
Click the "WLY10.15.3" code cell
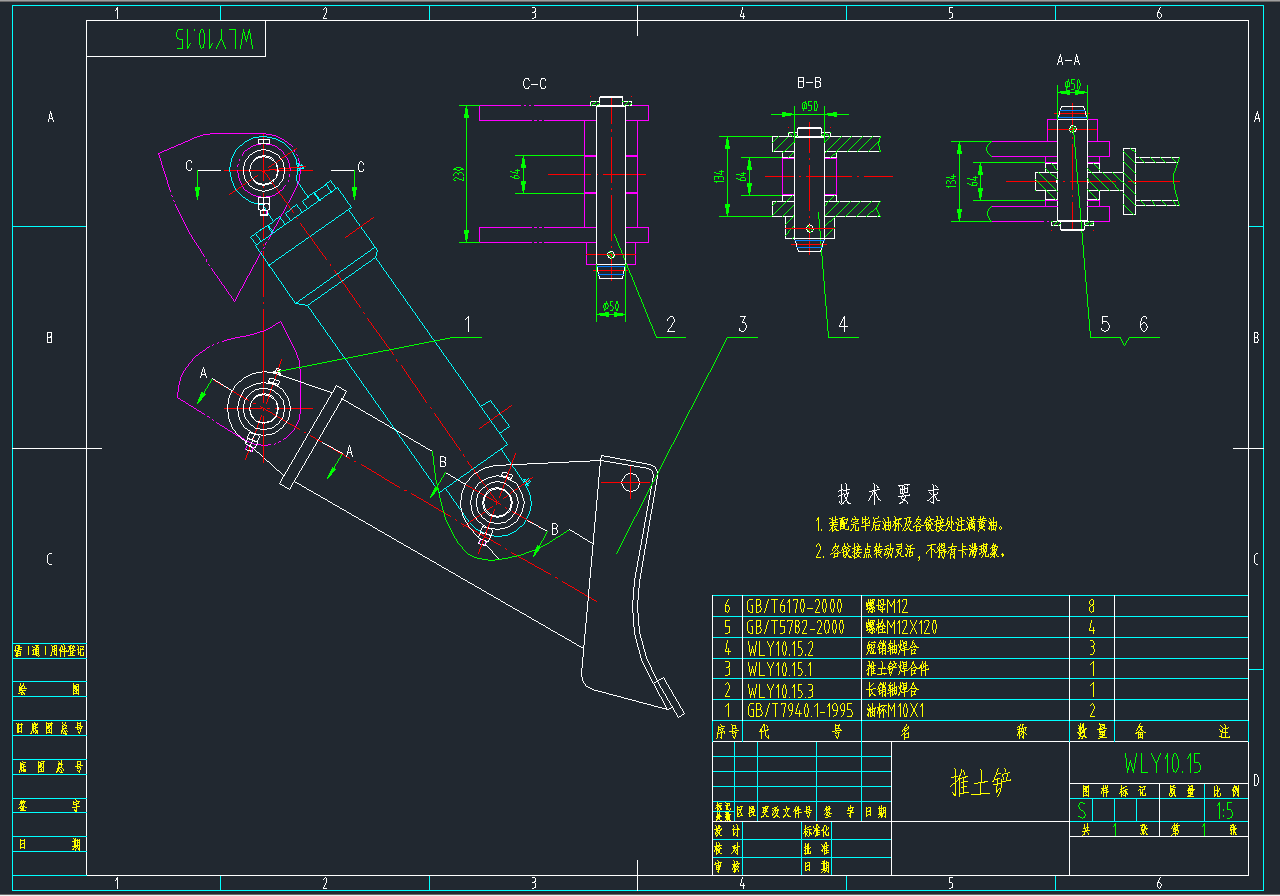coord(780,690)
